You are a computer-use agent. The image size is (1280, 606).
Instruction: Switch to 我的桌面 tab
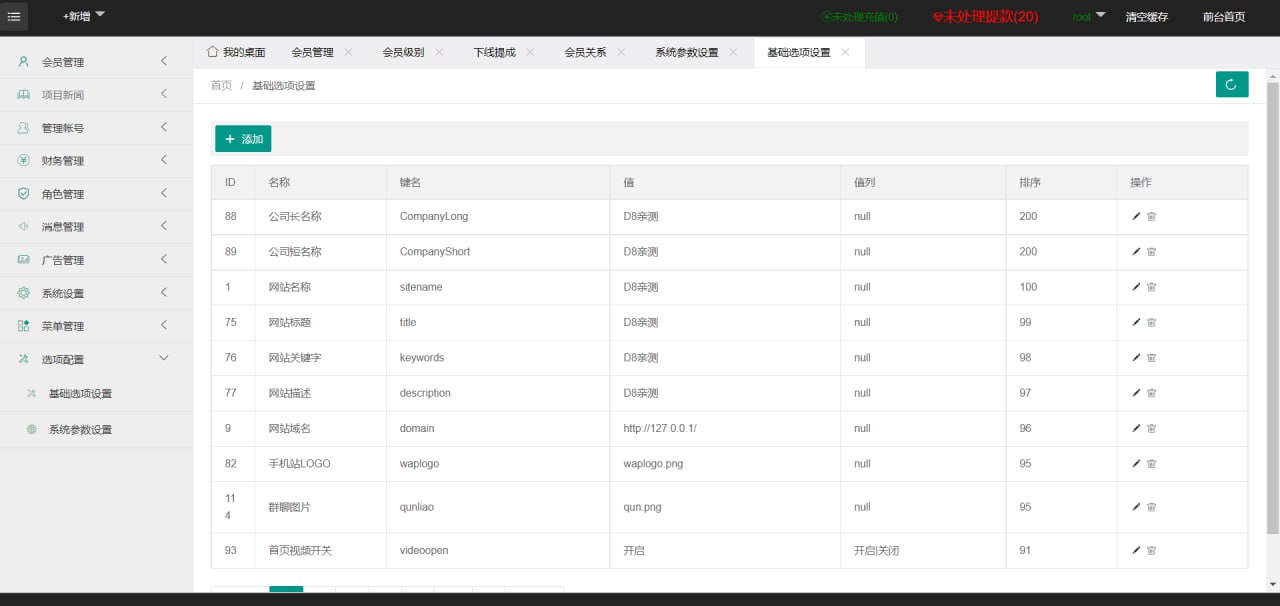pos(236,52)
